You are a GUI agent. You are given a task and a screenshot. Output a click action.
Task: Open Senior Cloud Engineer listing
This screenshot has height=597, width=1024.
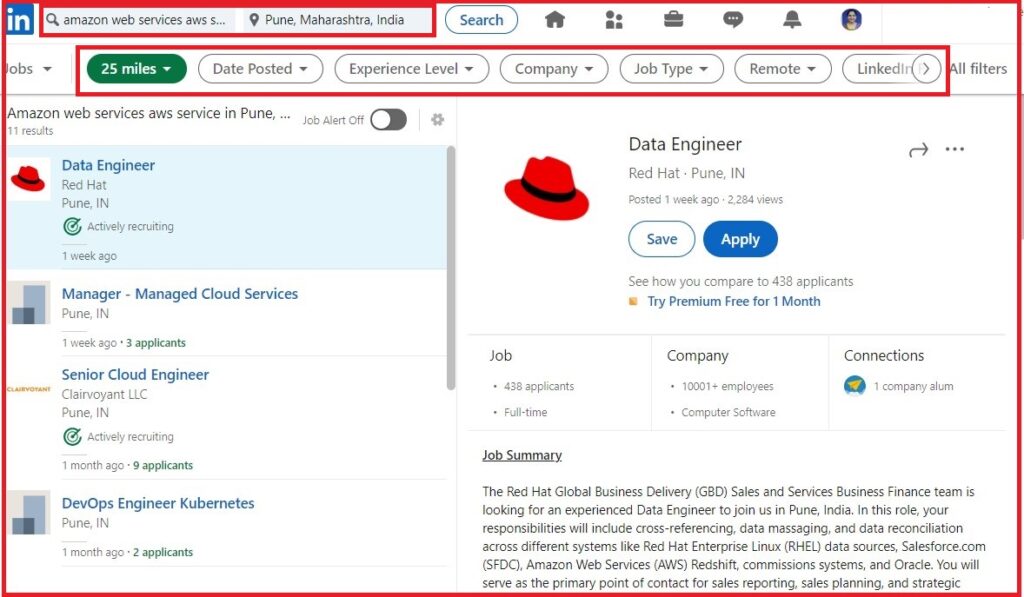point(135,374)
